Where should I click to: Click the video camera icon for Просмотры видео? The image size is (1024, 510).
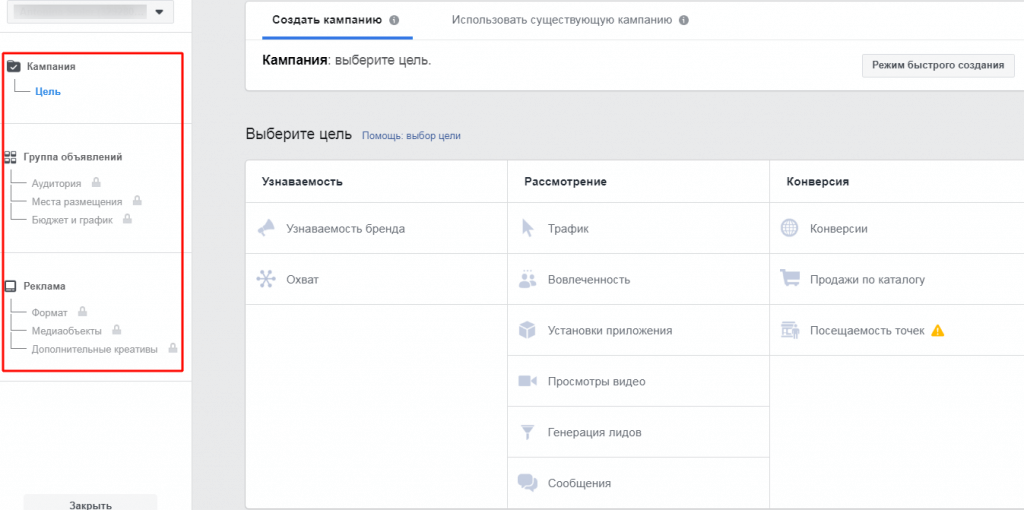[x=528, y=381]
